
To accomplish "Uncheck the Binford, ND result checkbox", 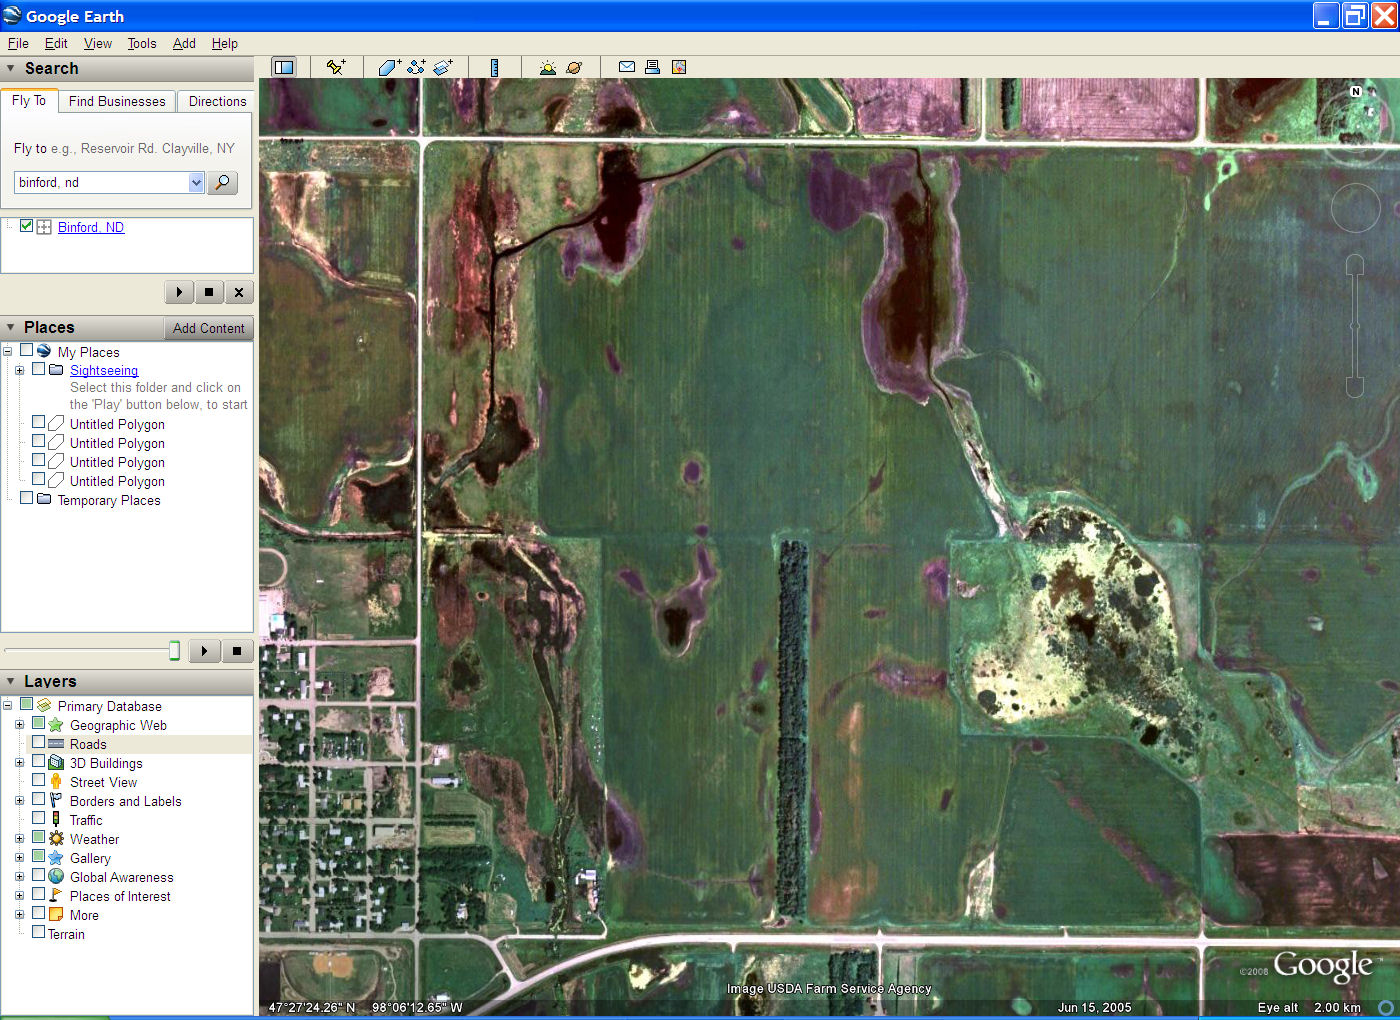I will click(x=26, y=226).
